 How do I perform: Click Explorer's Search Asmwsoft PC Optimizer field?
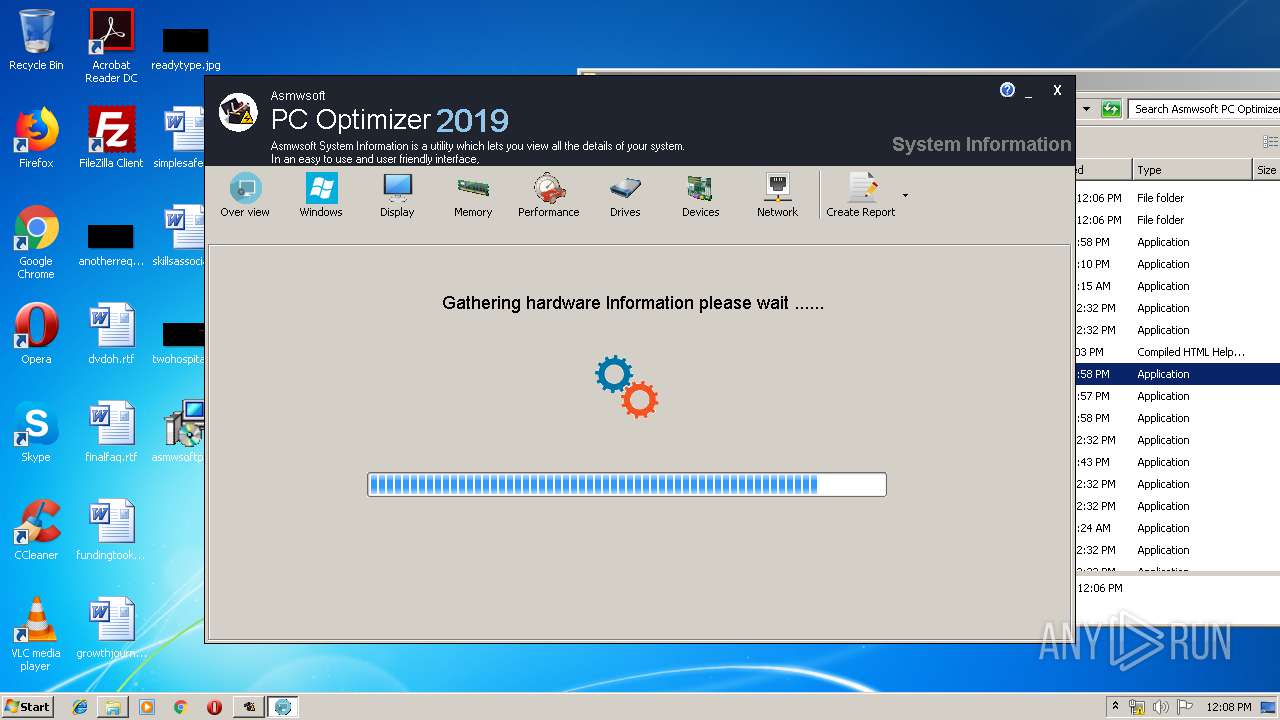[1205, 109]
